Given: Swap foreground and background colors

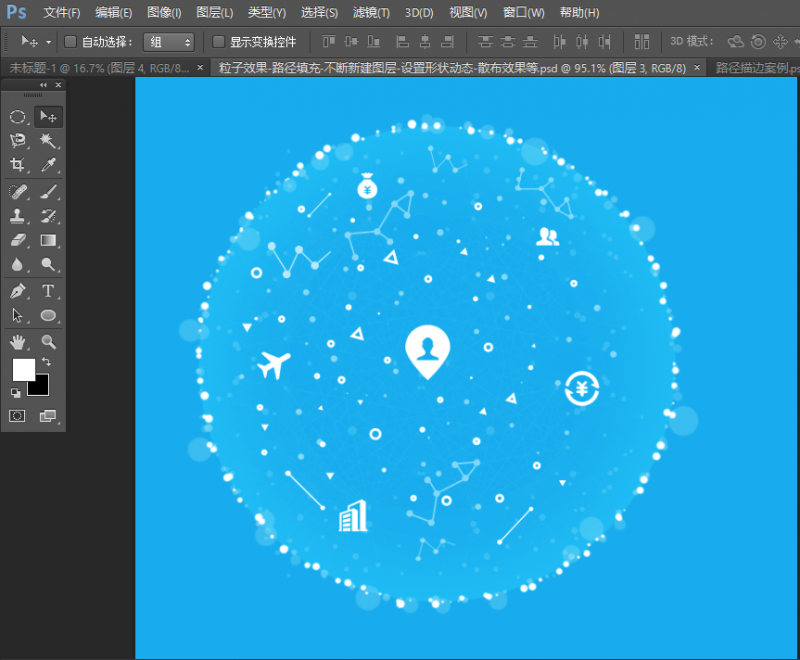Looking at the screenshot, I should [x=46, y=362].
